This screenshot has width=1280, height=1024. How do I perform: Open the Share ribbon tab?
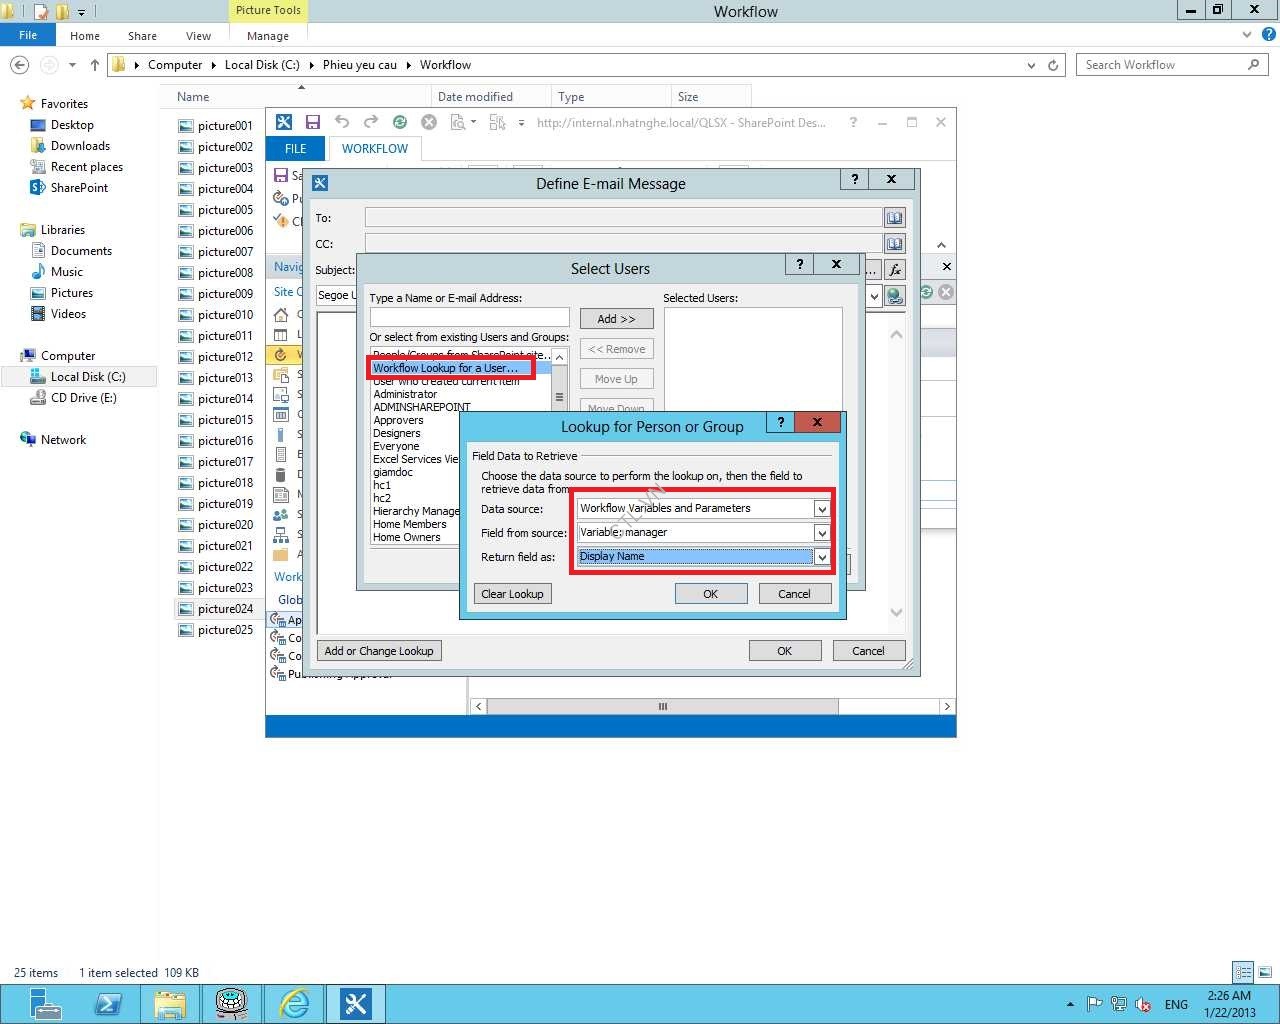142,36
